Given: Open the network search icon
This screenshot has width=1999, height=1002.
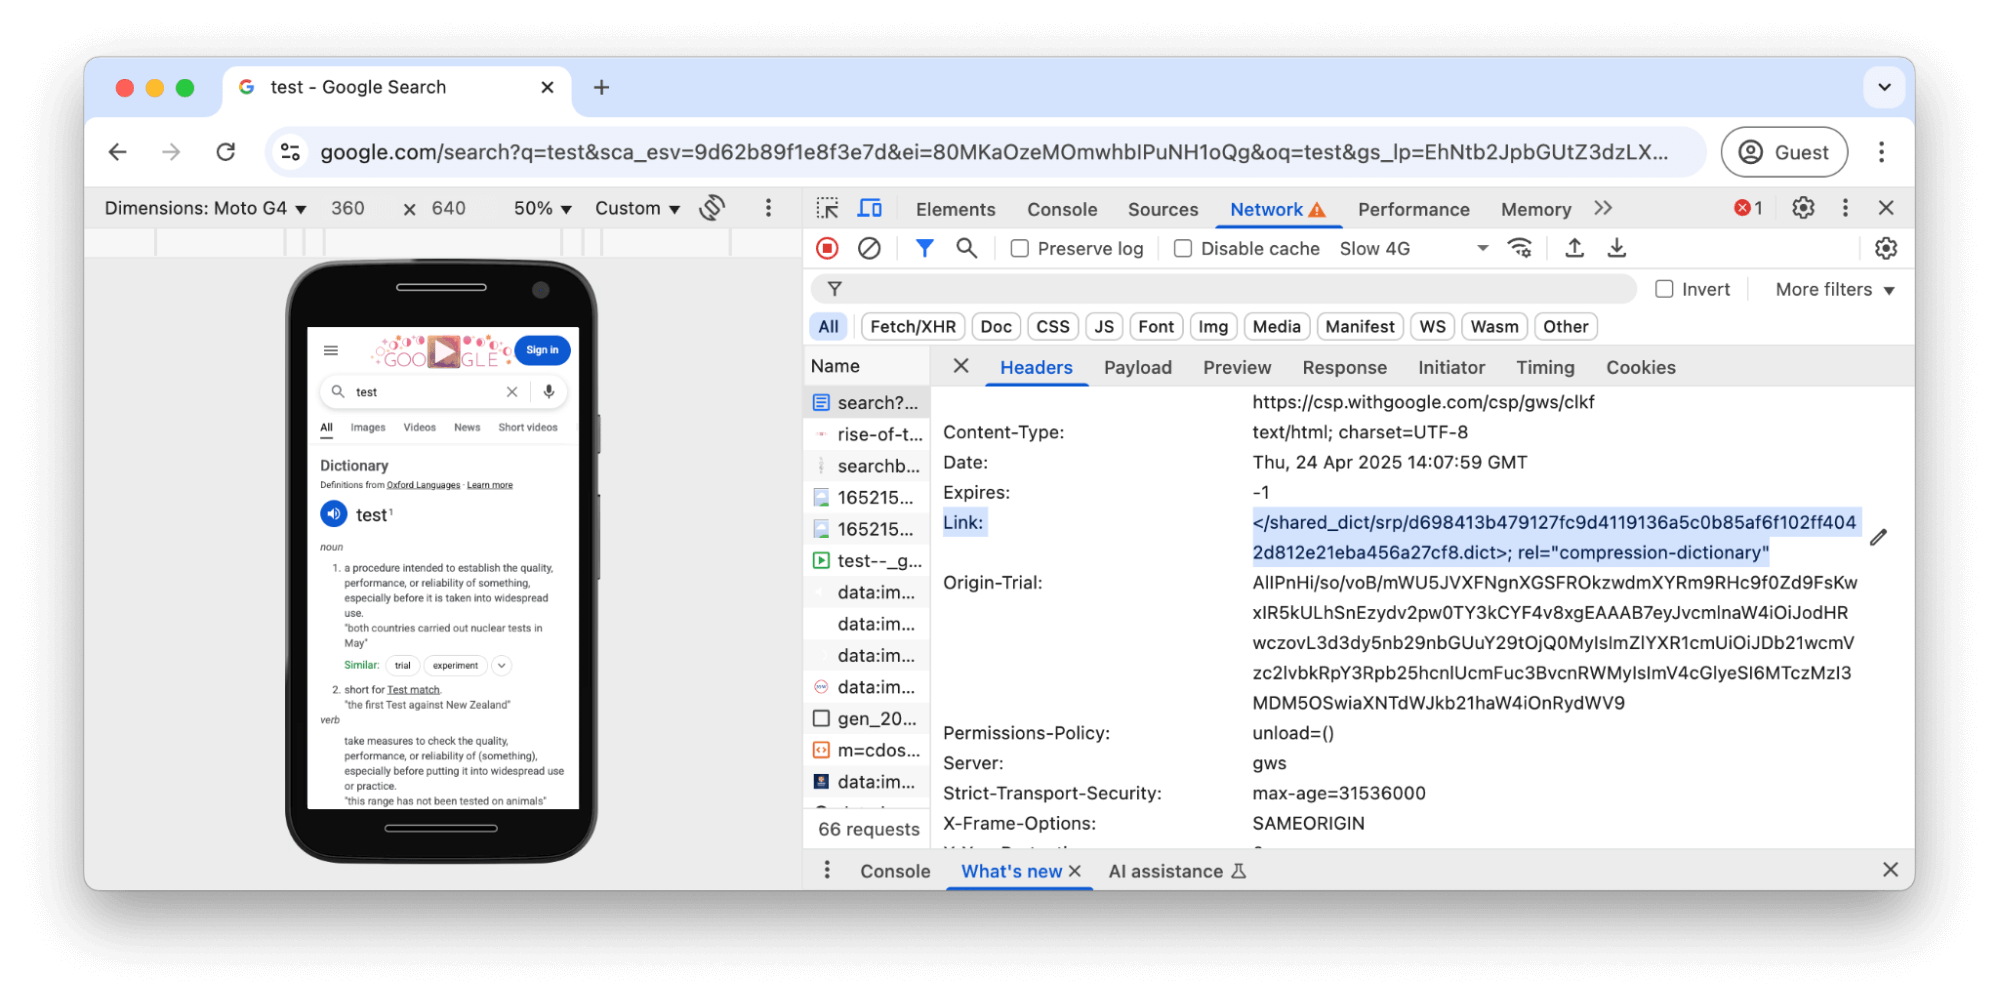Looking at the screenshot, I should 966,248.
